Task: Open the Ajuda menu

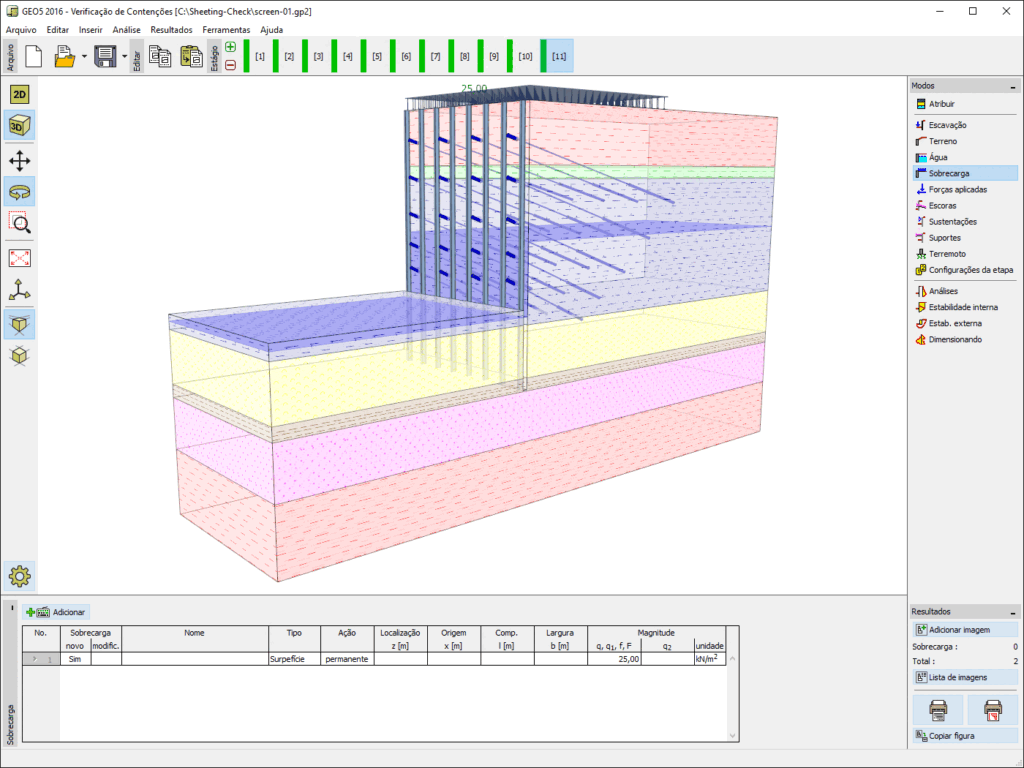Action: [x=271, y=30]
